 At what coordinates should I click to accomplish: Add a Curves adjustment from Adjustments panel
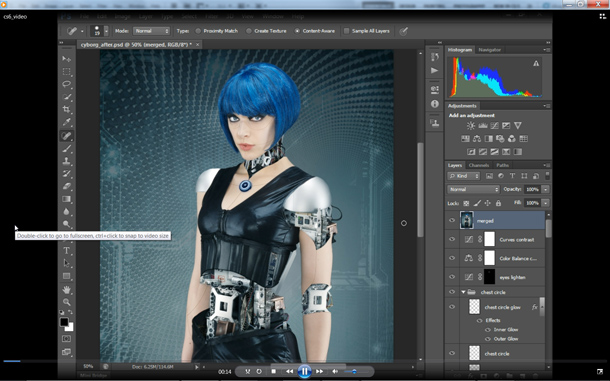point(494,126)
